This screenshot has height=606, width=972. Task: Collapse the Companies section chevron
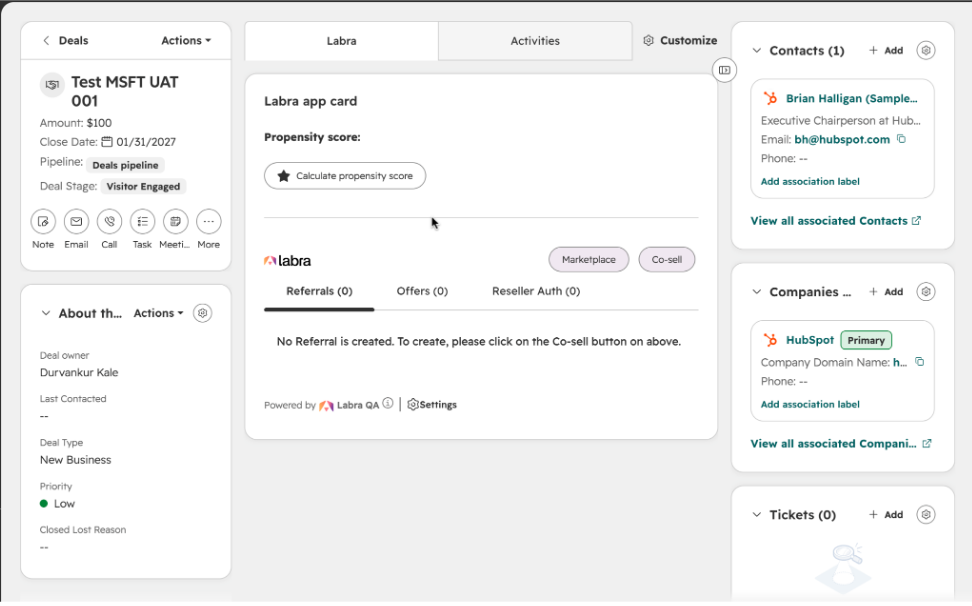click(x=756, y=291)
